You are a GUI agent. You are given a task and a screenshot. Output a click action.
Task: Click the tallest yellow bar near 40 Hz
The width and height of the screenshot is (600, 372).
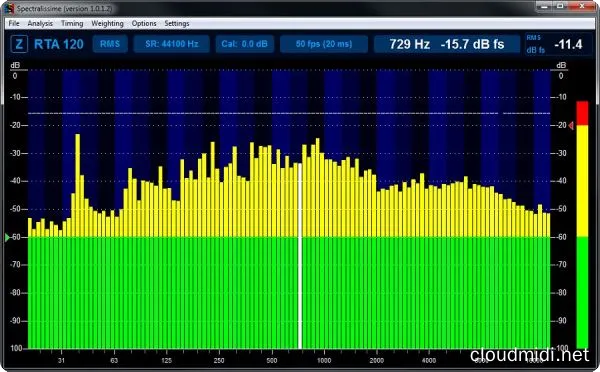point(78,185)
